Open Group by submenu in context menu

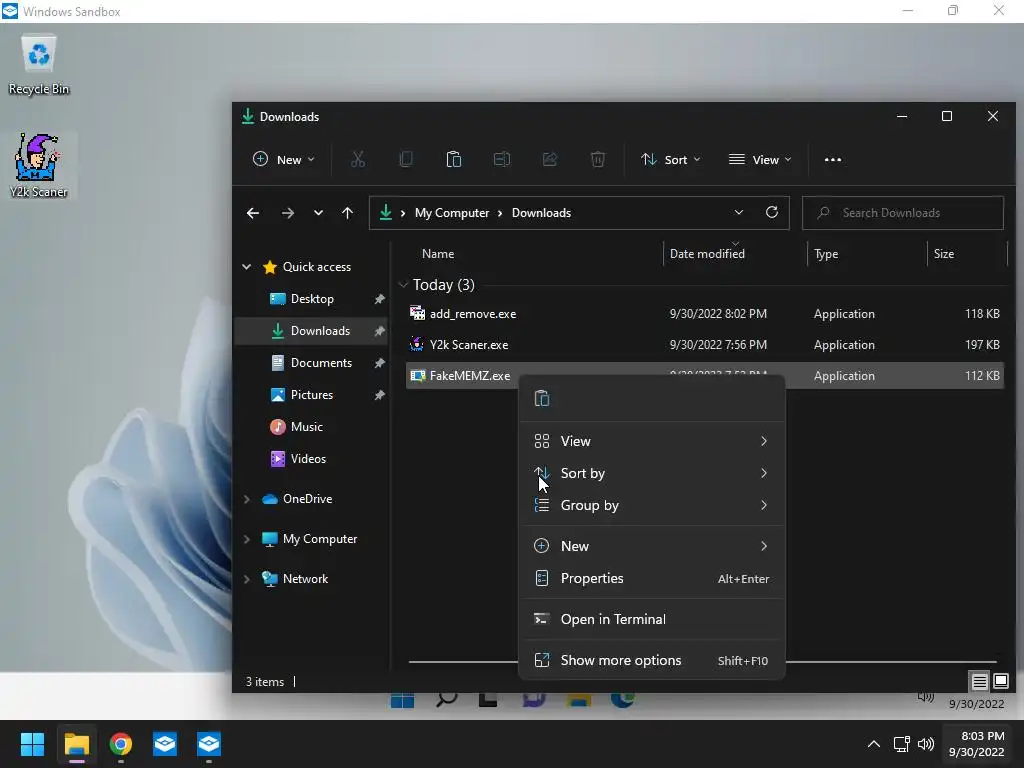click(652, 505)
